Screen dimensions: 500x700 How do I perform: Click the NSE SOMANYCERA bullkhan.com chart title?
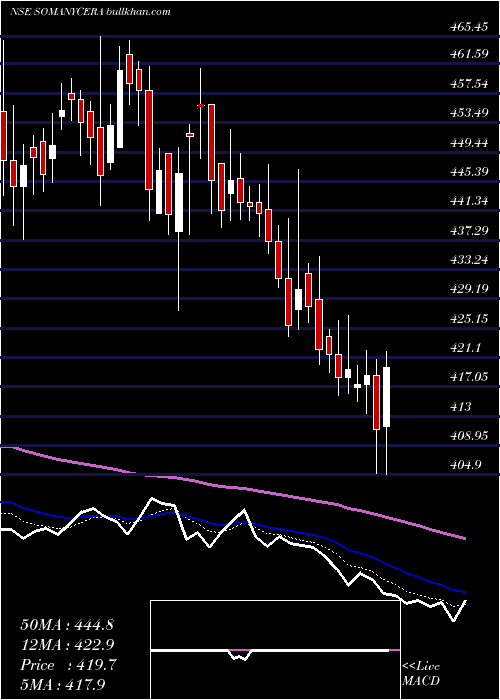[x=91, y=12]
